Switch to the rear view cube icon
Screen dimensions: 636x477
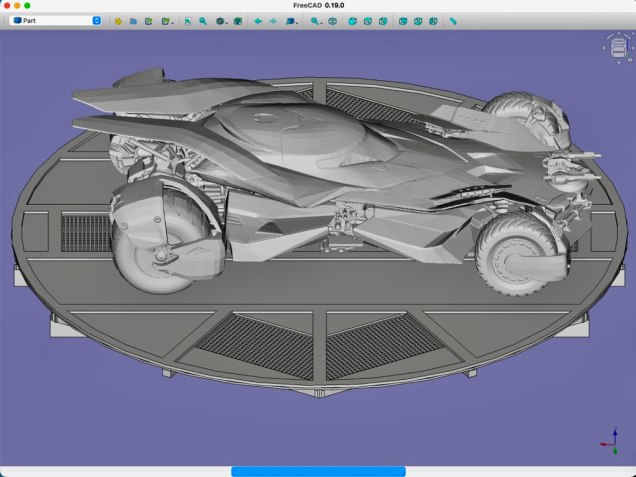[403, 20]
